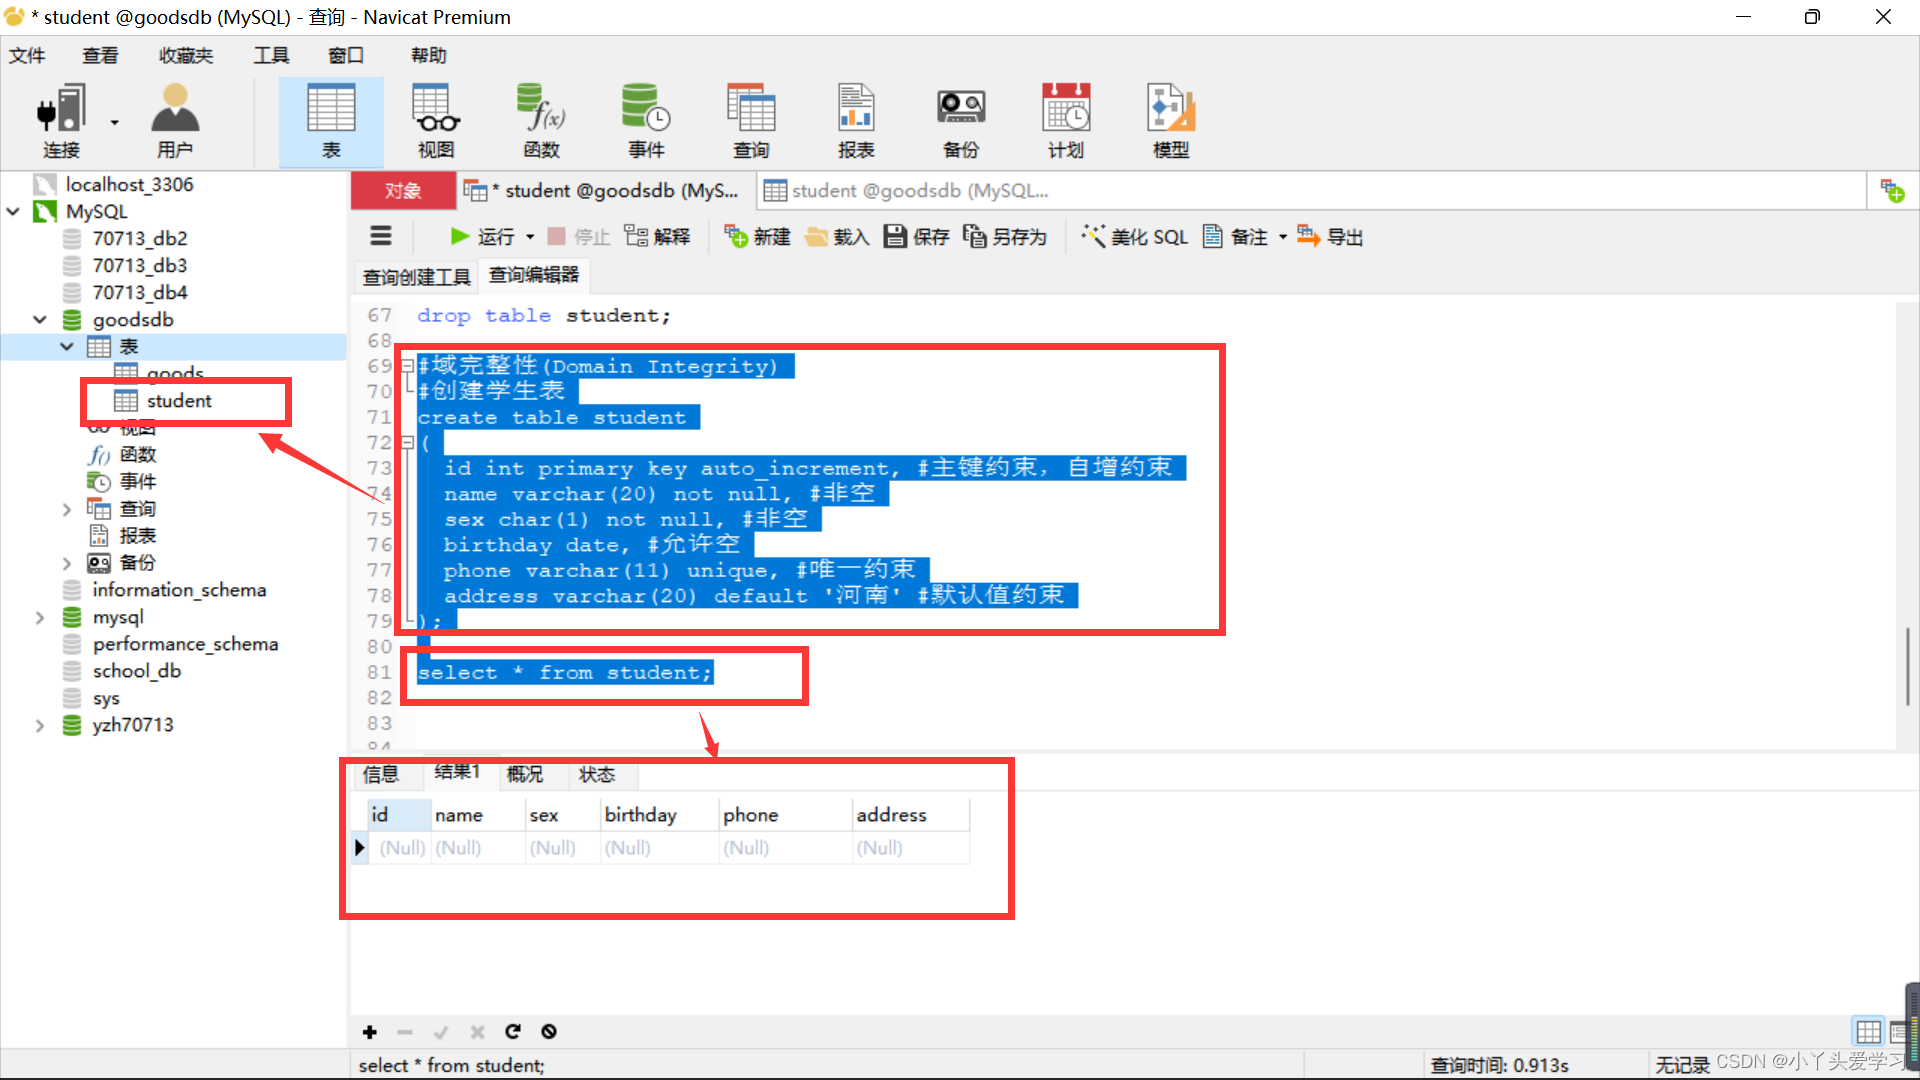Viewport: 1920px width, 1080px height.
Task: Click the editor vertical scrollbar
Action: (1907, 666)
